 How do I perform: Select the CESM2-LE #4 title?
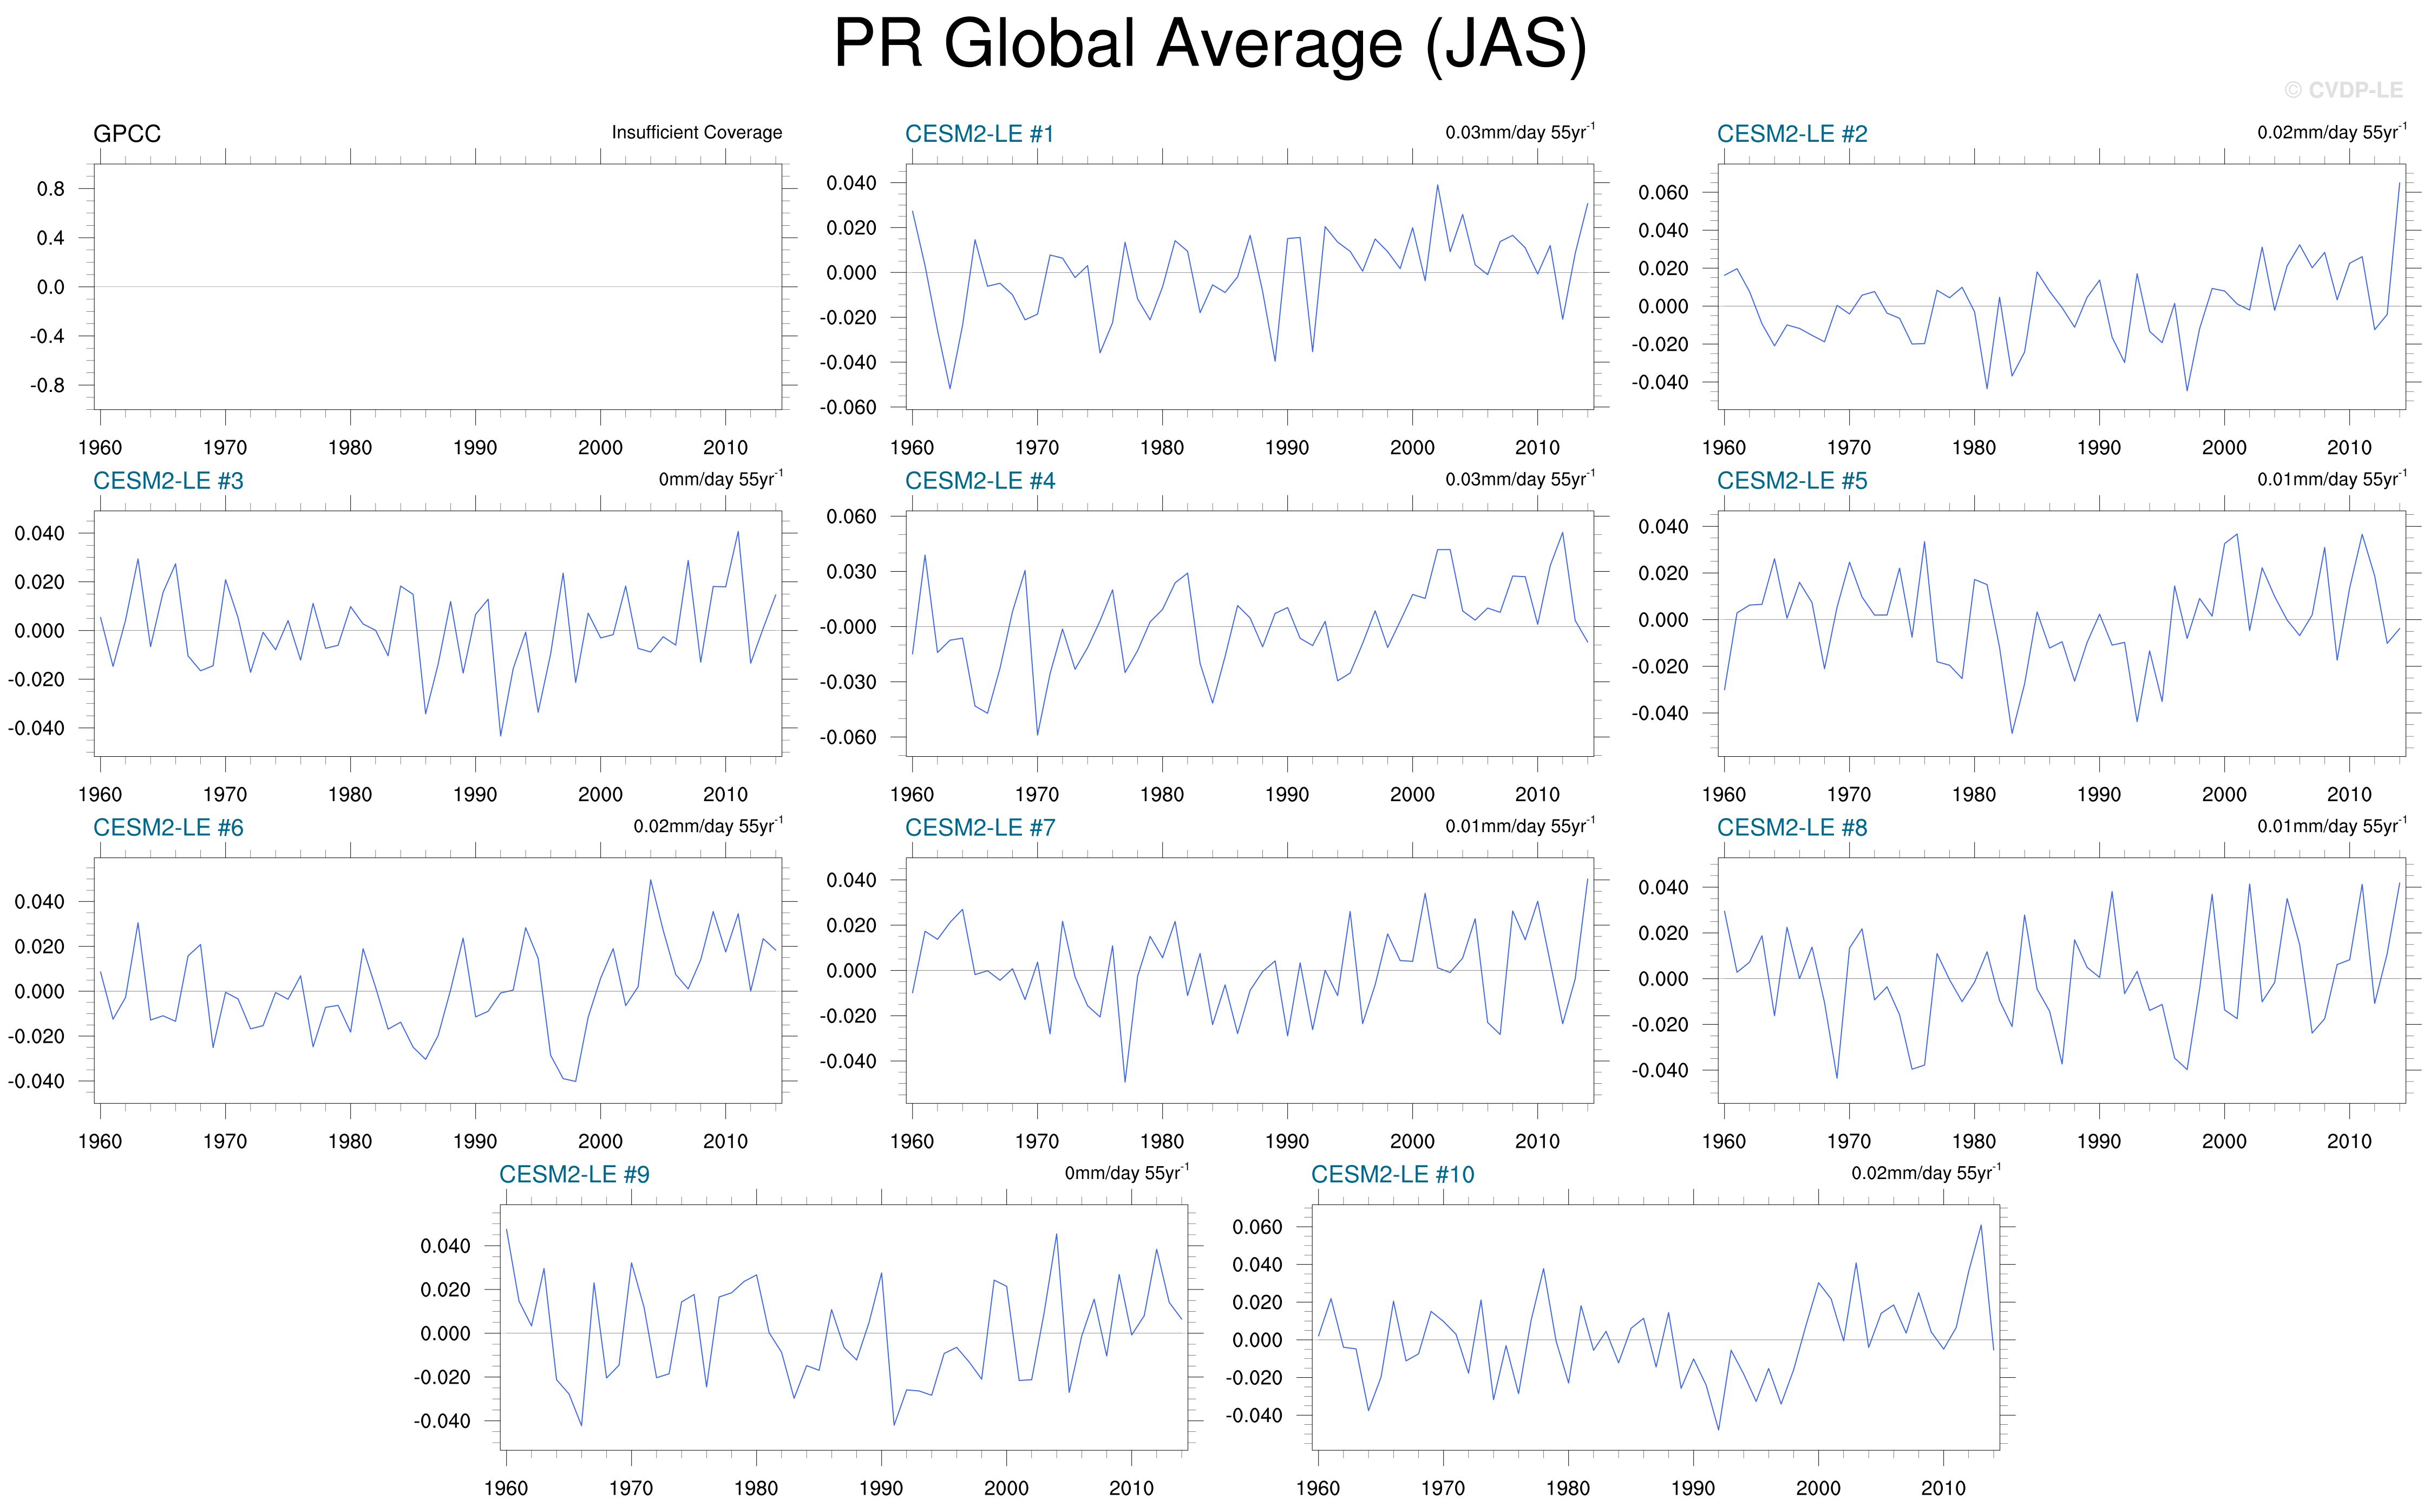979,481
